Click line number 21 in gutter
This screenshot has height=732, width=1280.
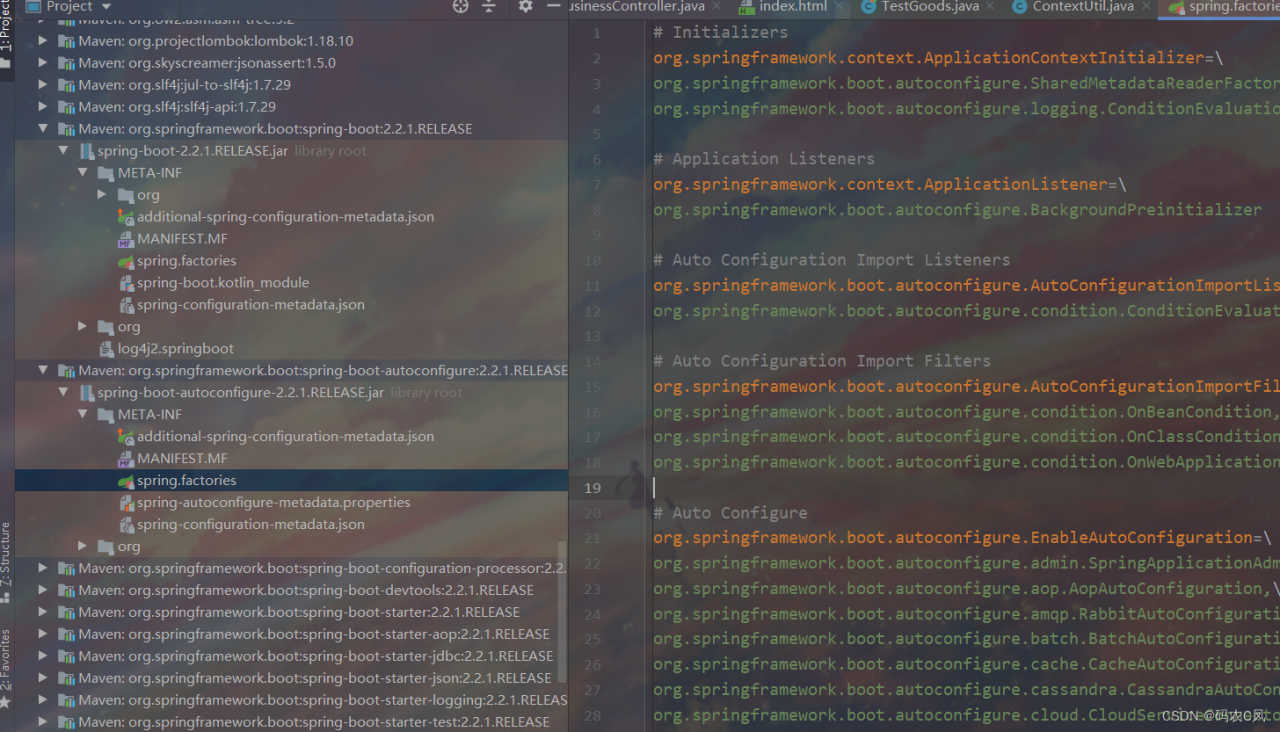point(593,538)
